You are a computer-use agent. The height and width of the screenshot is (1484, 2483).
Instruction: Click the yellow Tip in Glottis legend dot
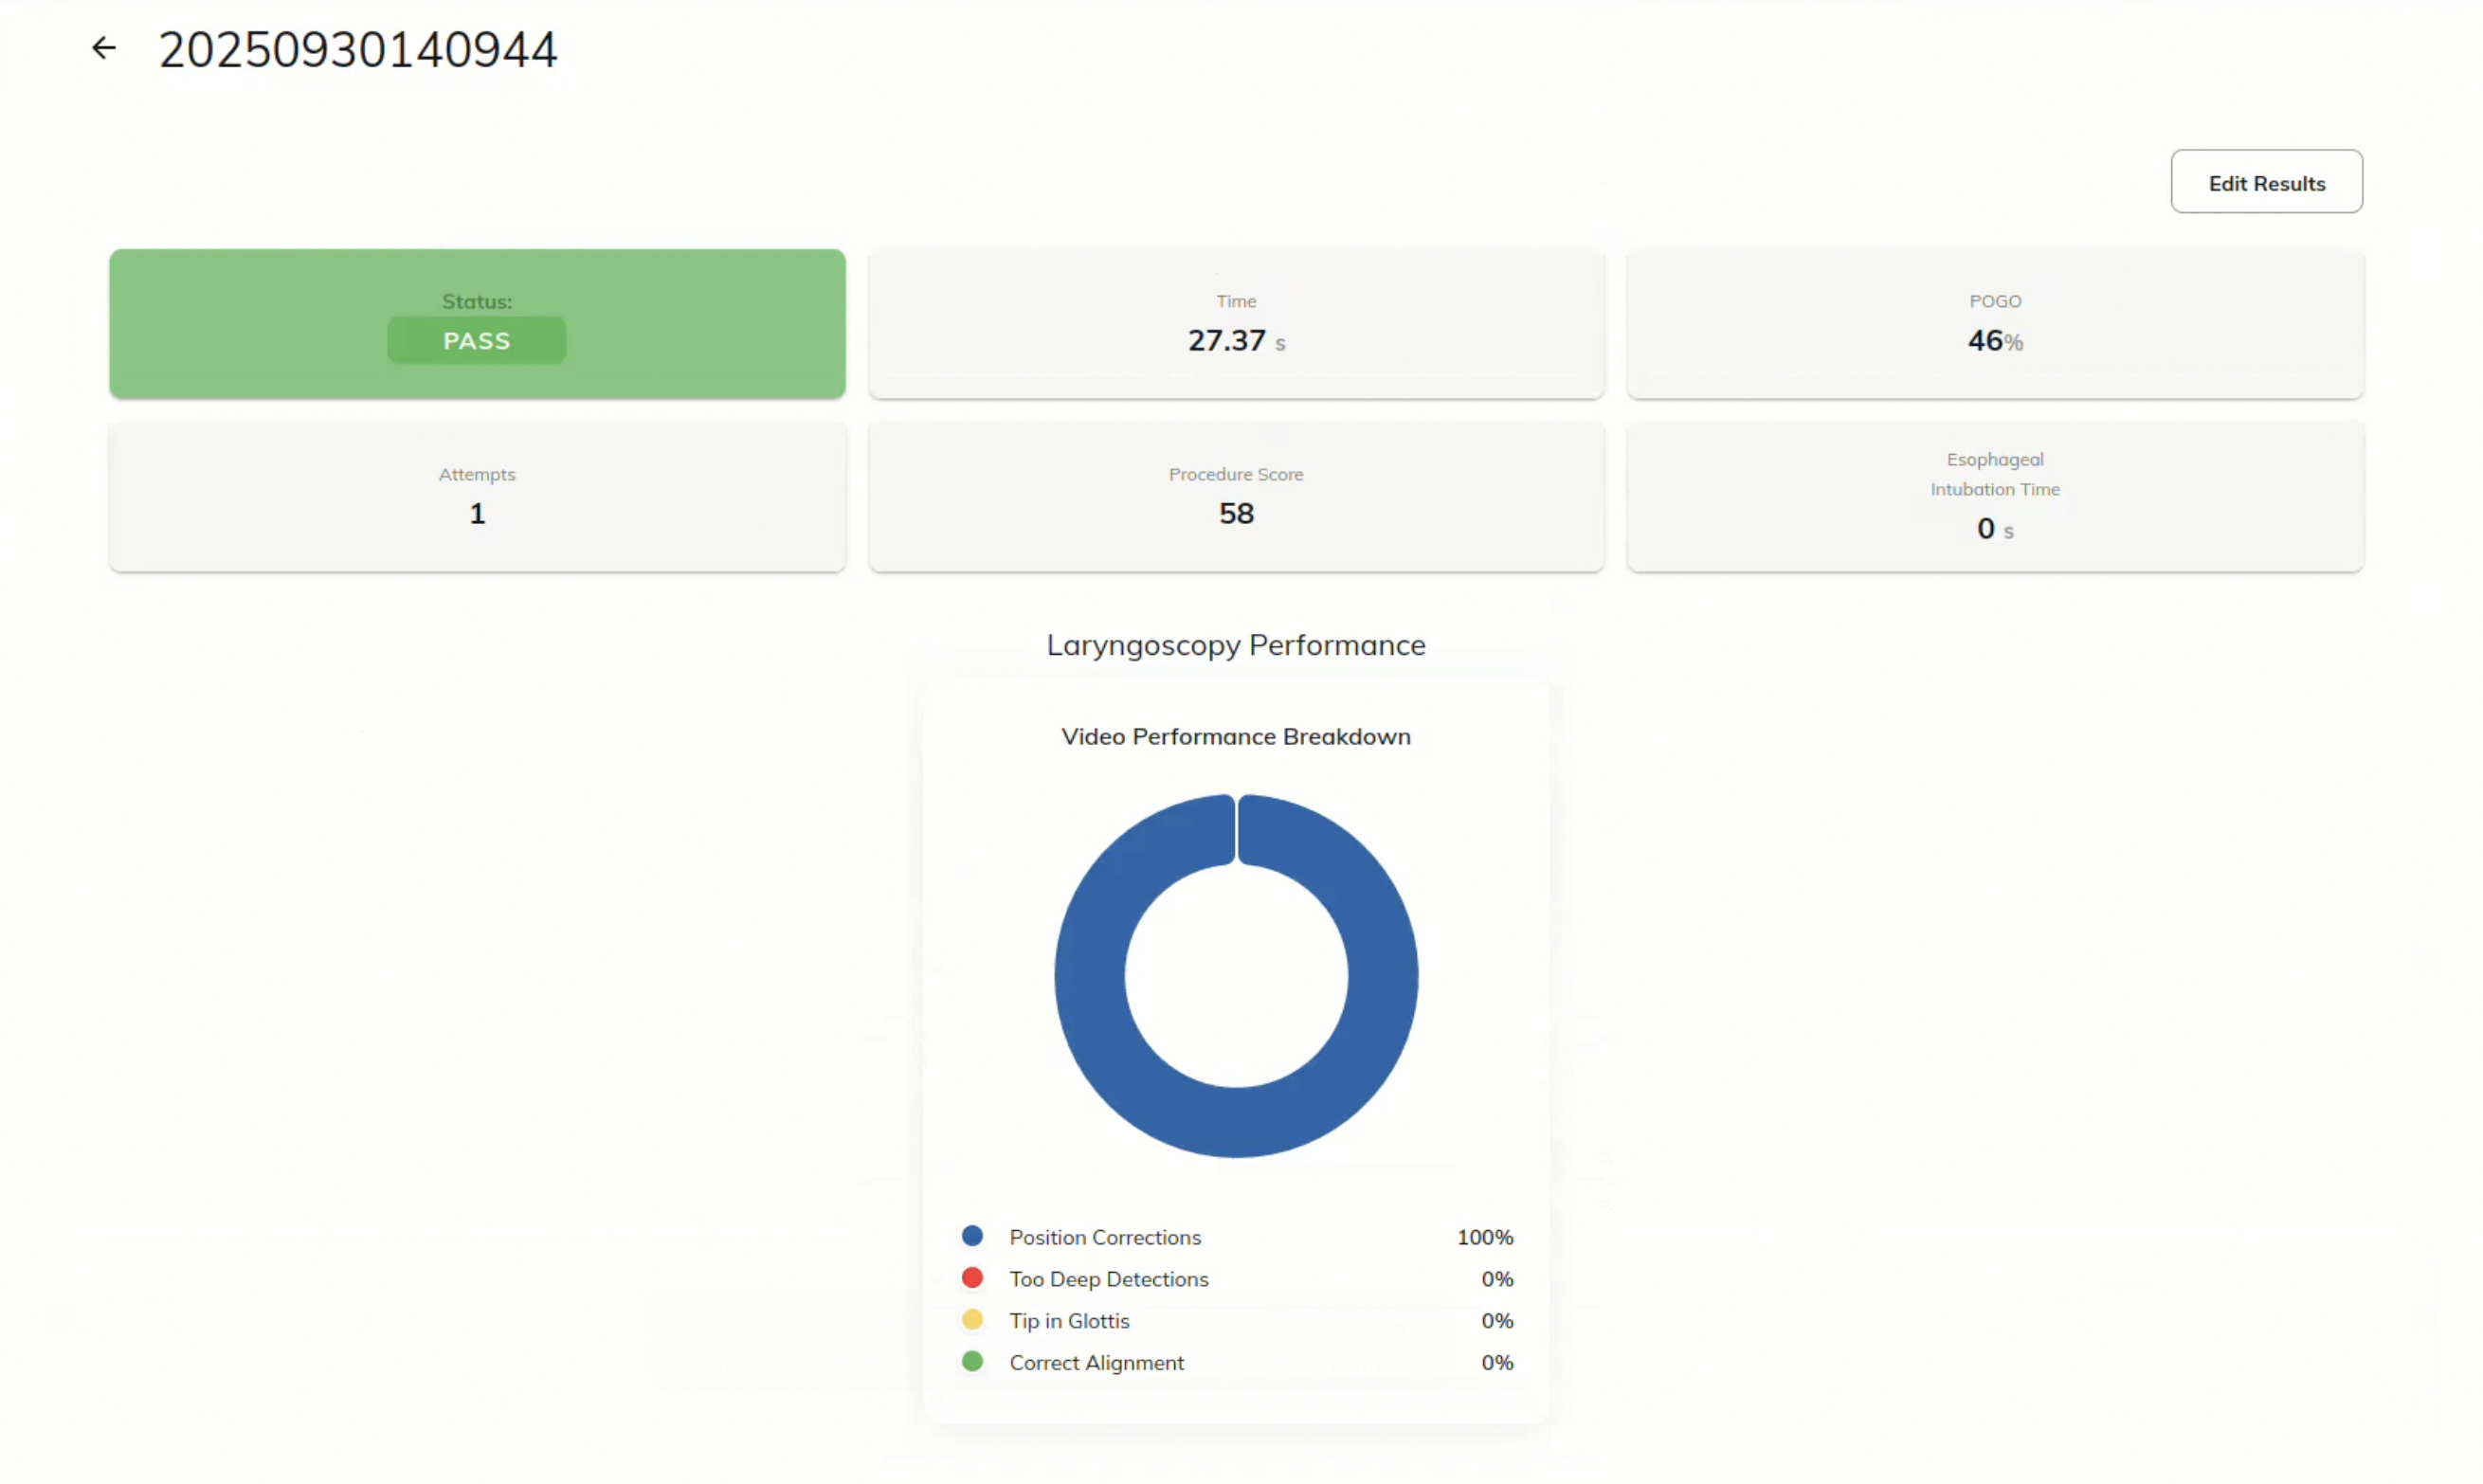click(x=971, y=1319)
